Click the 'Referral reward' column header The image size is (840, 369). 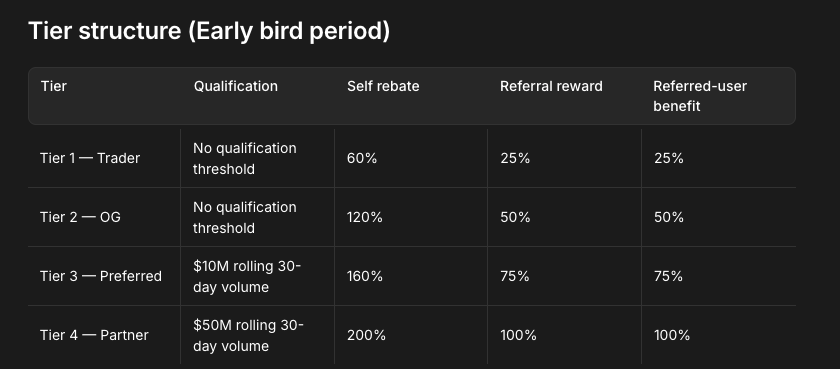pos(551,86)
